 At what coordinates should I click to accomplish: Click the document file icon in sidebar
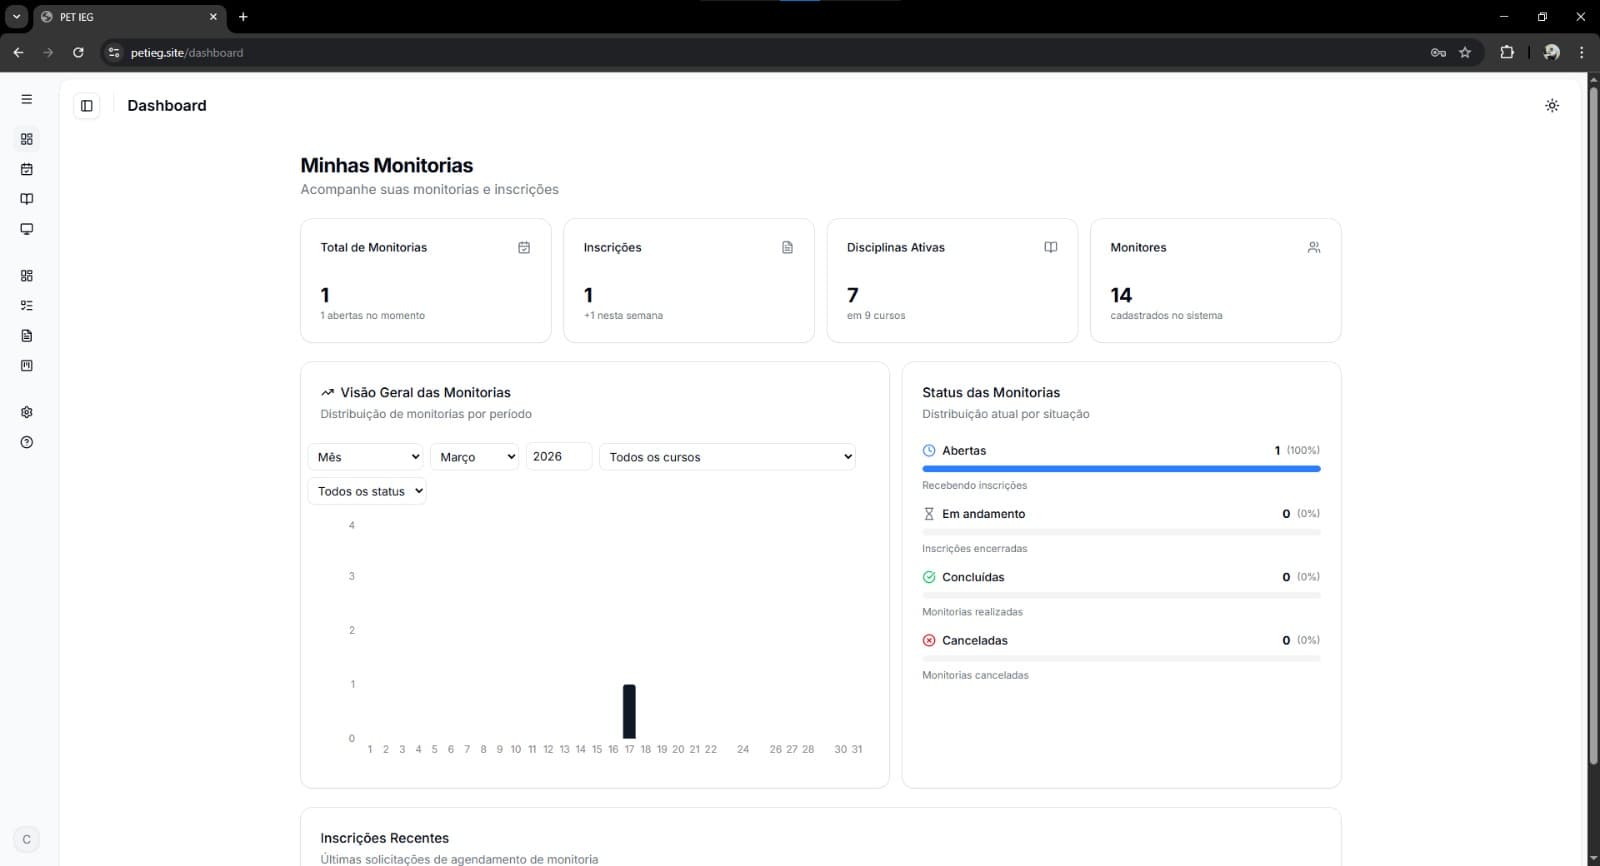click(27, 336)
